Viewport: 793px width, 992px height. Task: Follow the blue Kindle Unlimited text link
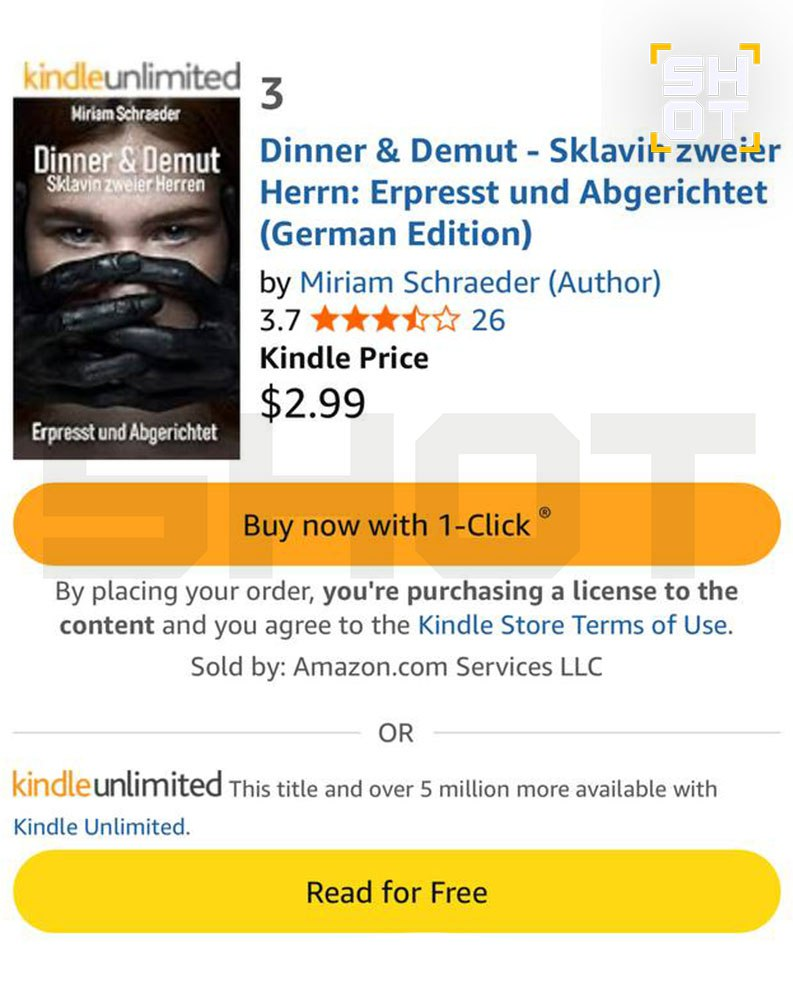click(100, 827)
